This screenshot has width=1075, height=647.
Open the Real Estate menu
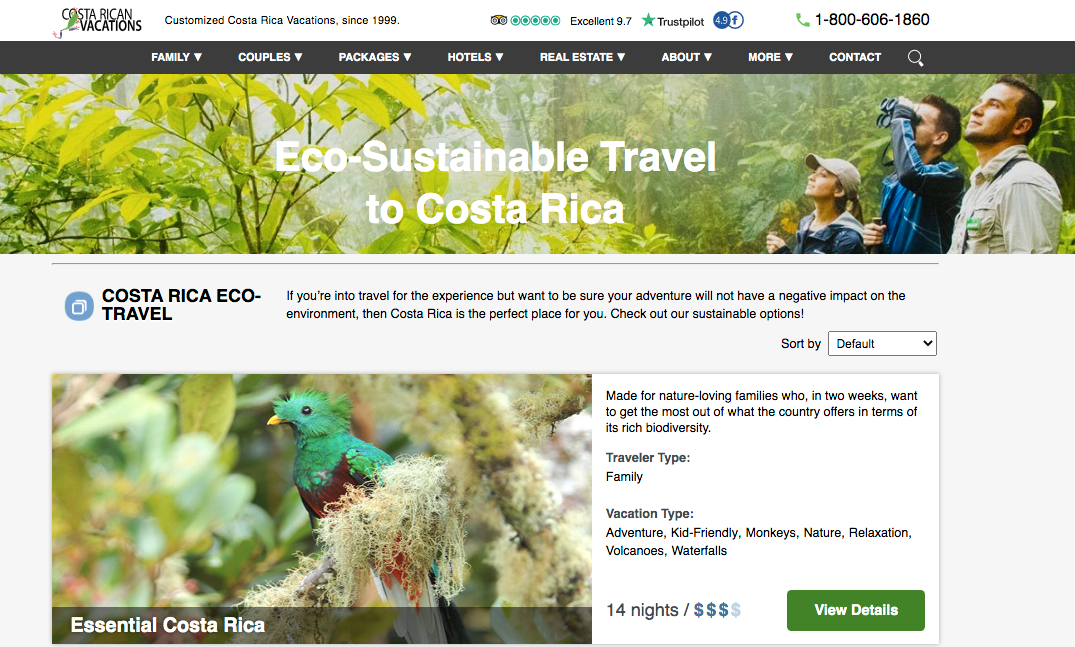coord(582,57)
